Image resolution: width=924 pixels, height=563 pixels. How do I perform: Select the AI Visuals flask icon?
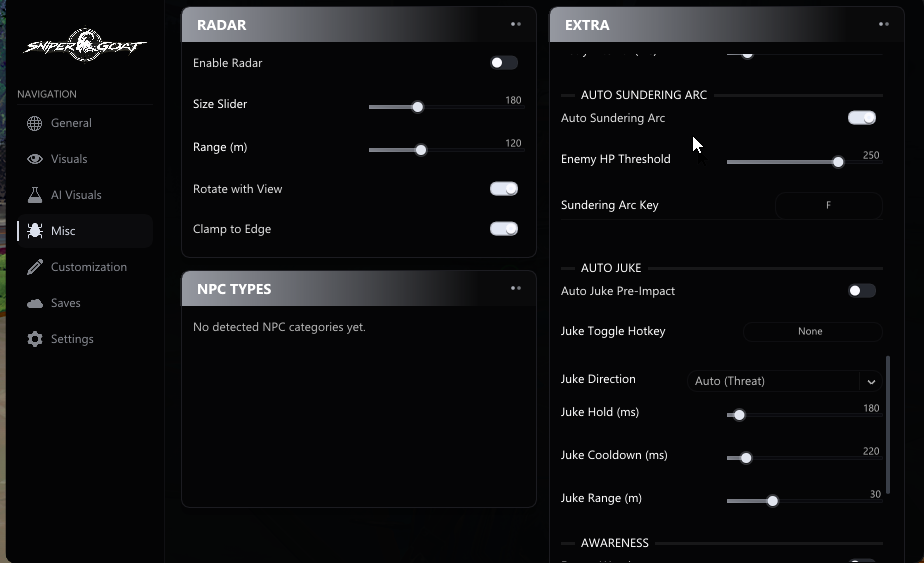click(x=34, y=195)
